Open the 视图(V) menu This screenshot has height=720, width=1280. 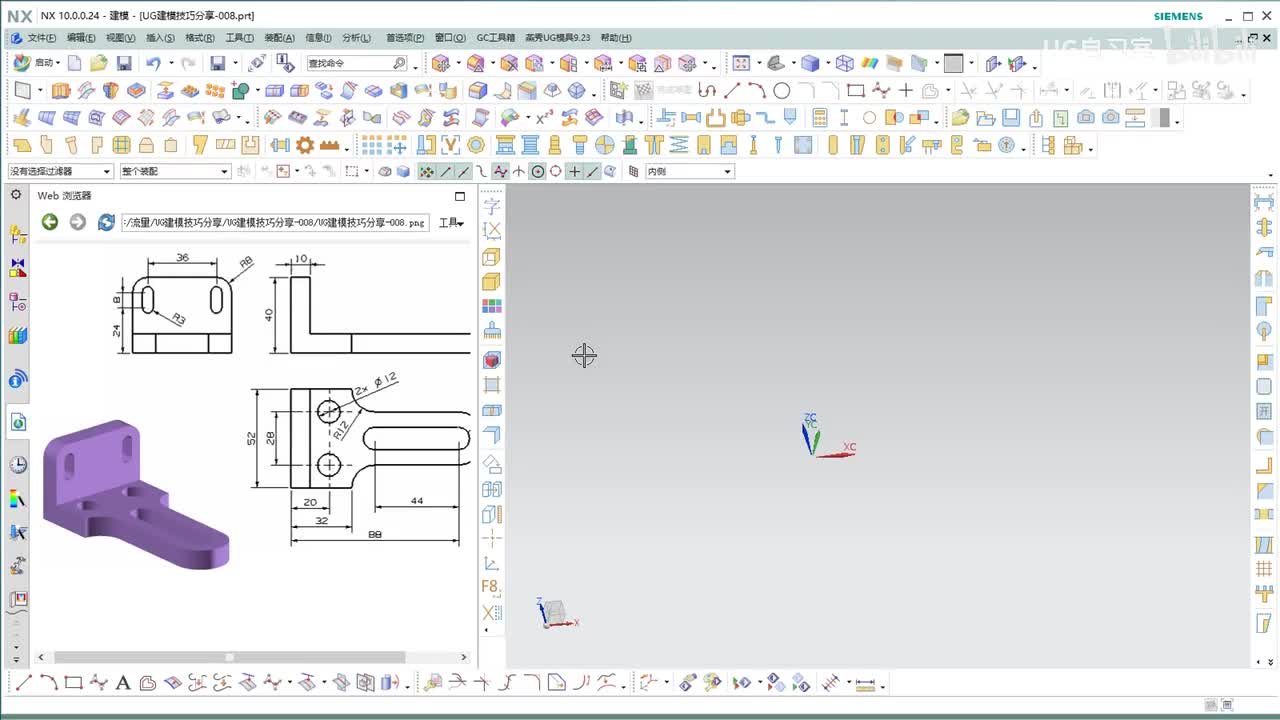click(121, 38)
